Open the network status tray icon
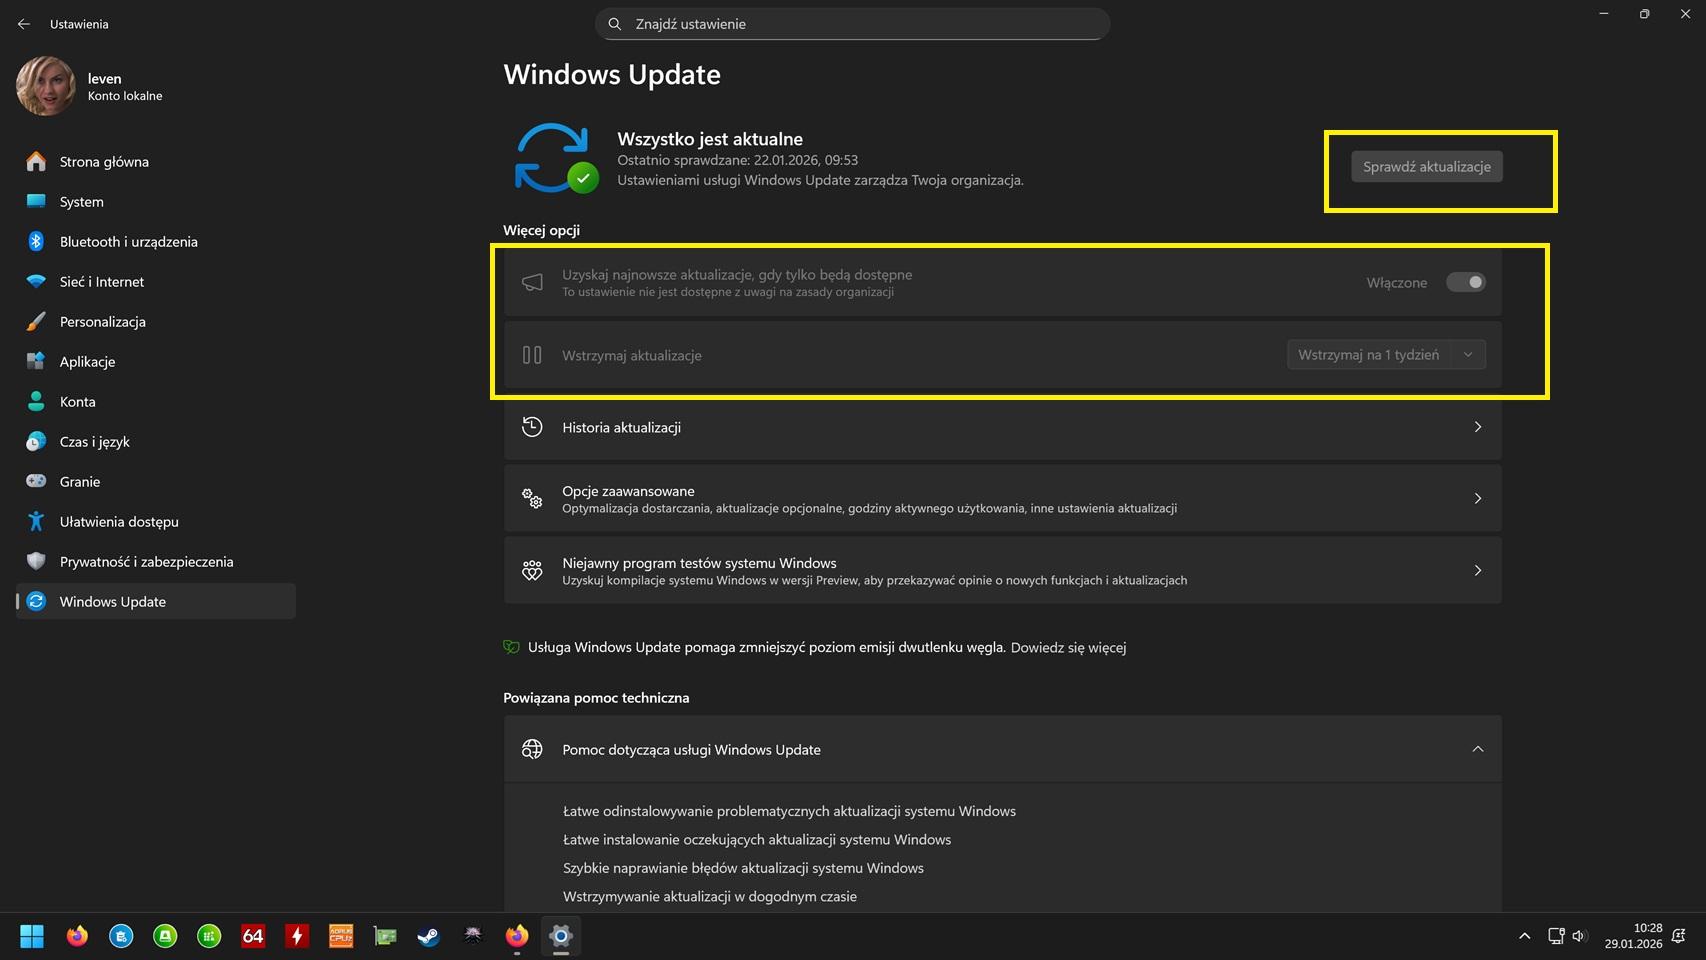 pos(1556,936)
